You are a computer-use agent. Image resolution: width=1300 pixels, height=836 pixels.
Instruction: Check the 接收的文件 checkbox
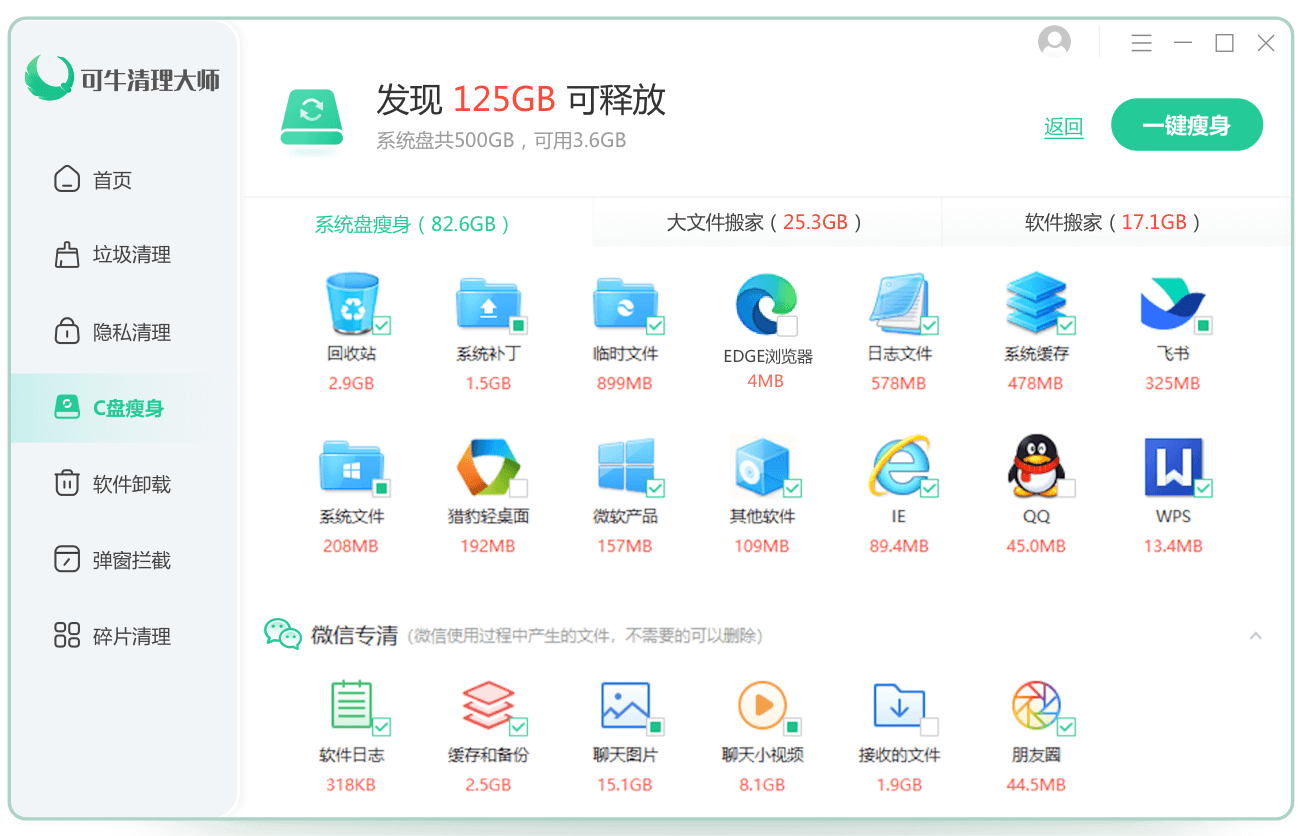[929, 727]
